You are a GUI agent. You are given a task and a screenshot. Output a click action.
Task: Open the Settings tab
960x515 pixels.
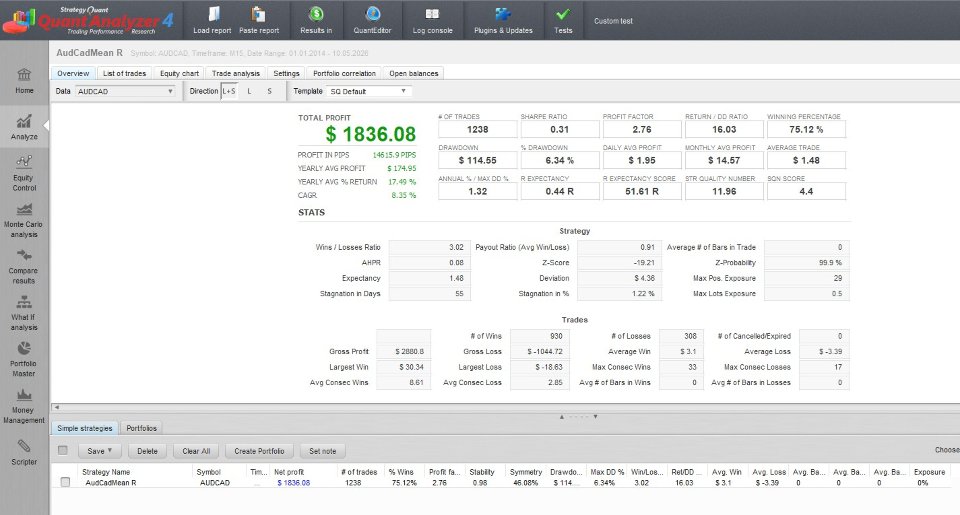pos(286,73)
